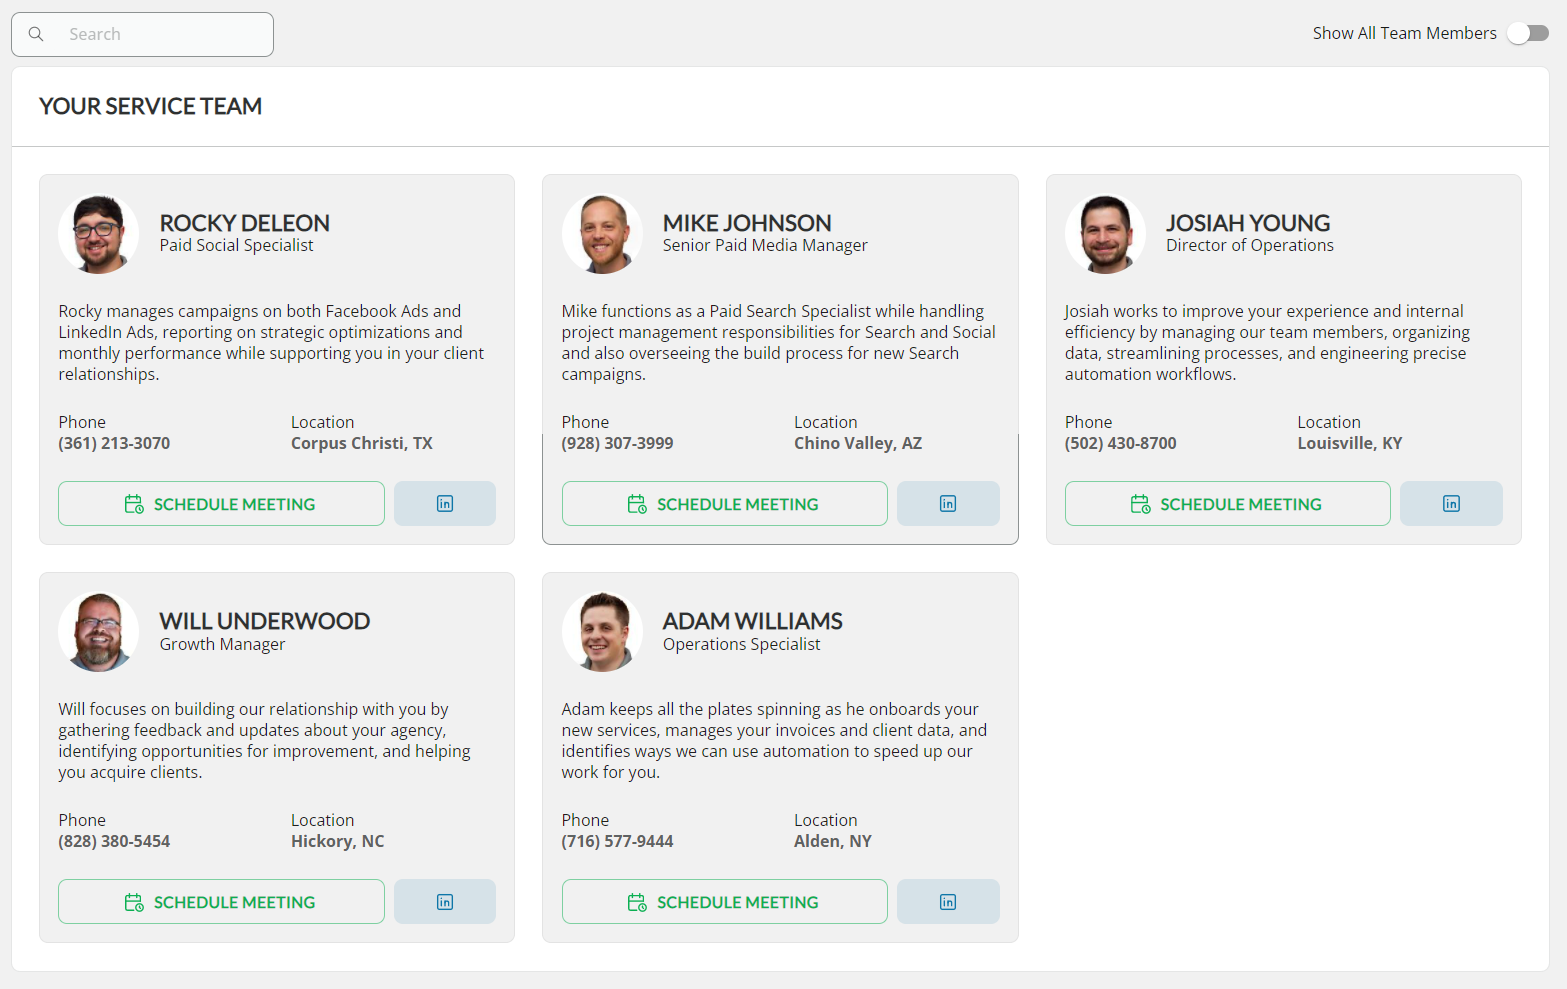
Task: Click phone number (716) 577-9444
Action: coord(618,841)
